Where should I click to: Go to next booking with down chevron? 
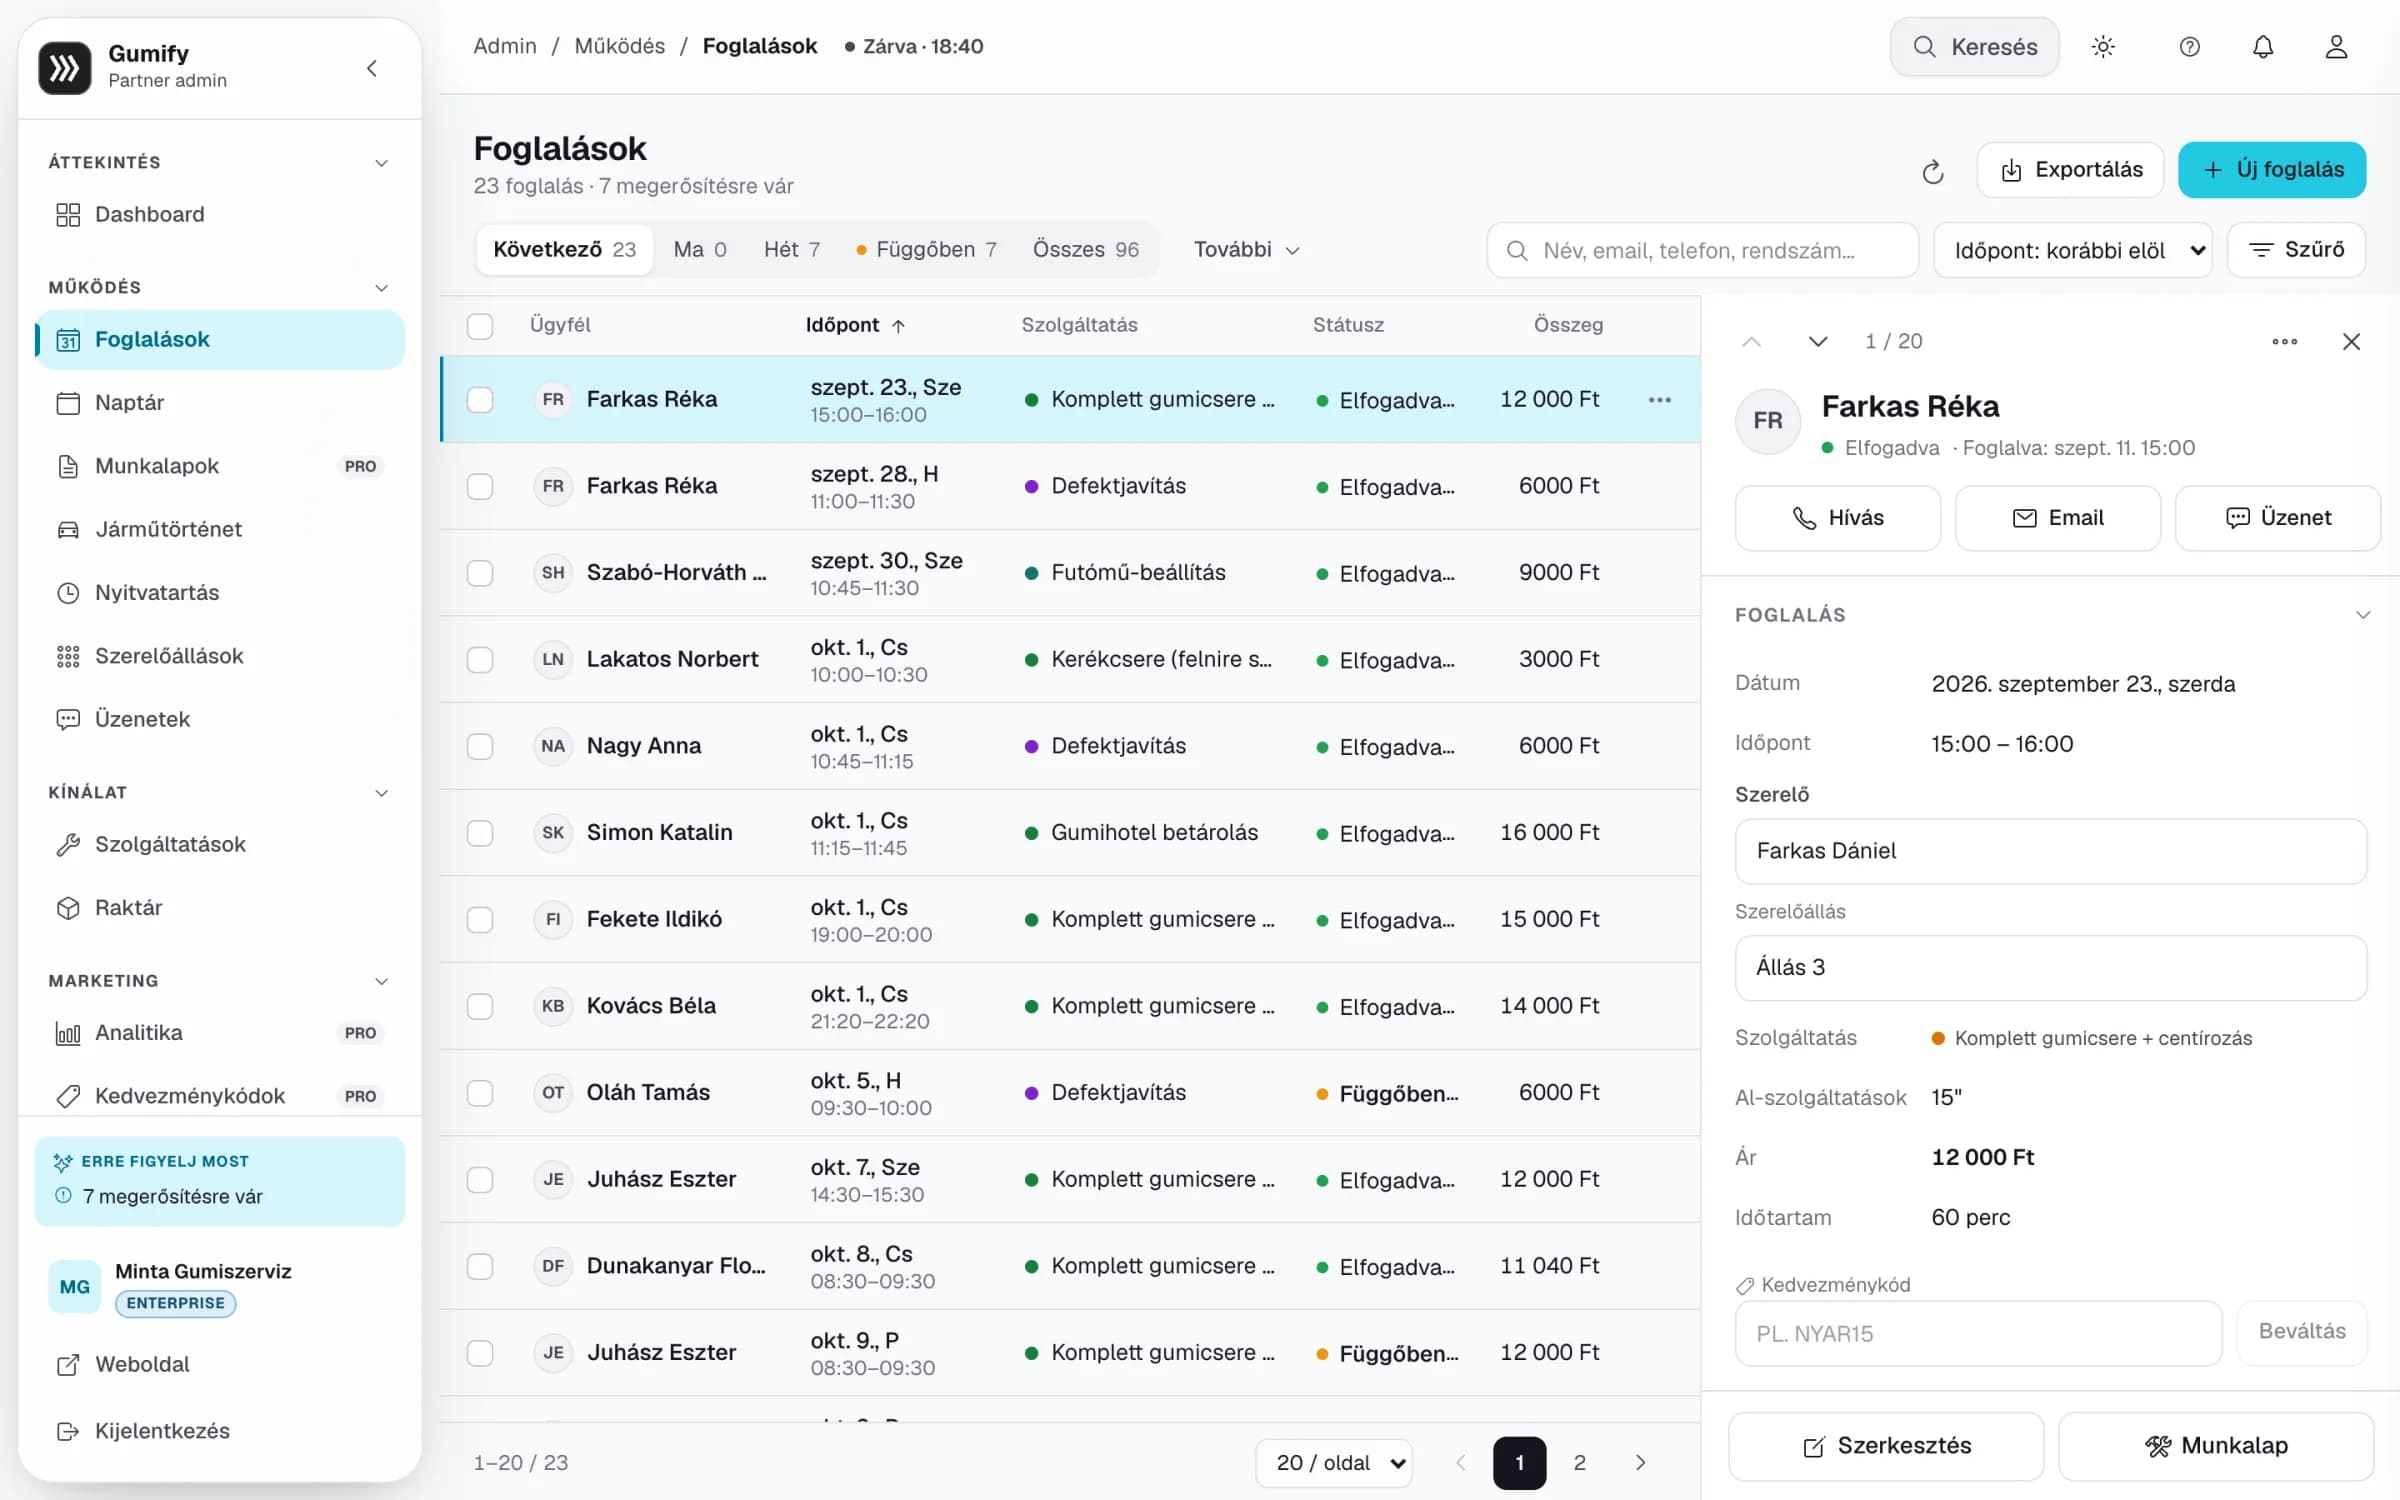point(1818,342)
